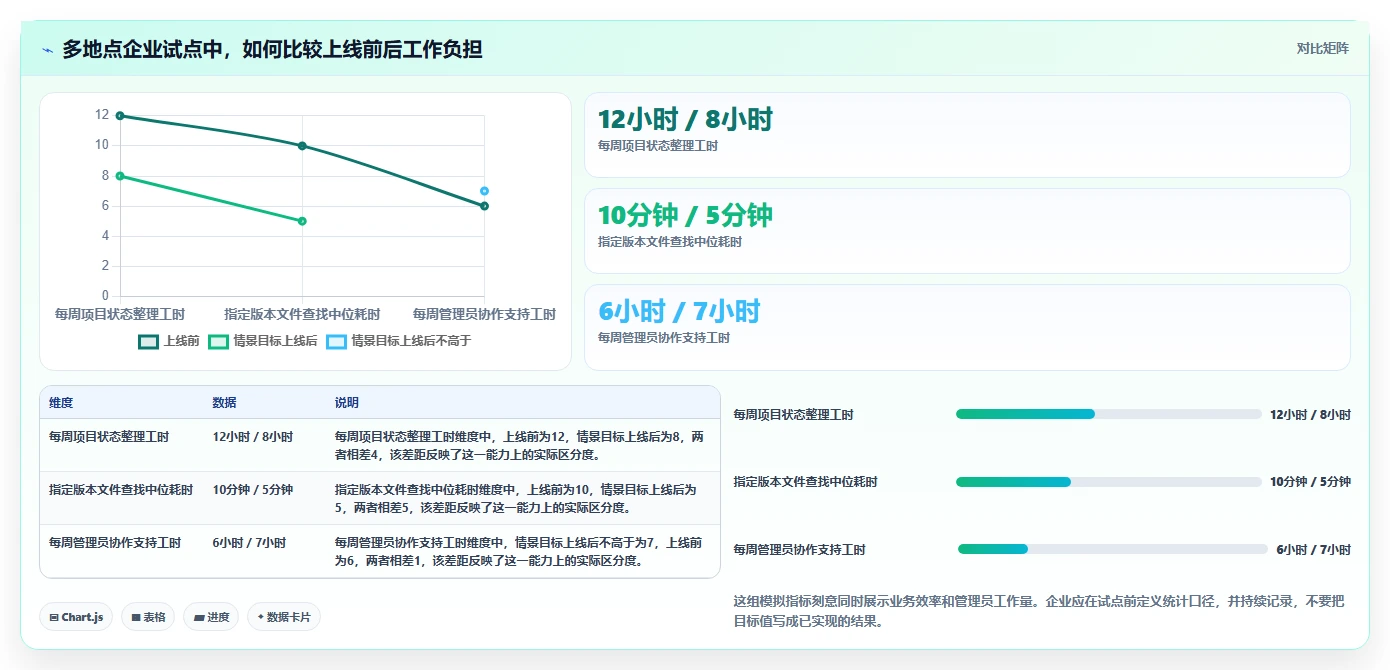Click the 进度 tag
This screenshot has height=670, width=1390.
tap(211, 617)
